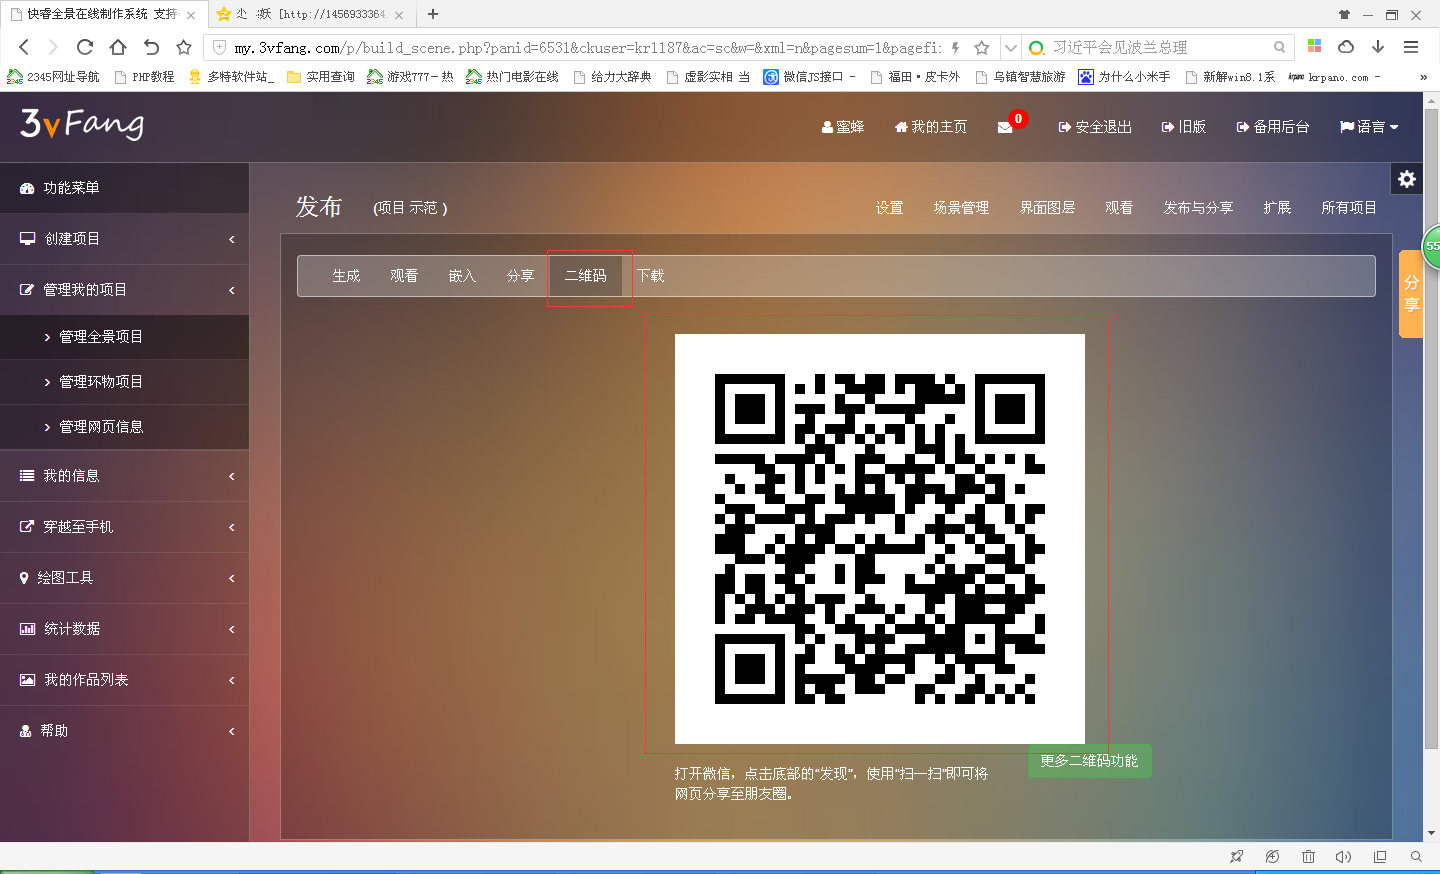Viewport: 1440px width, 874px height.
Task: Expand the 绘图工具 sidebar menu
Action: tap(124, 578)
